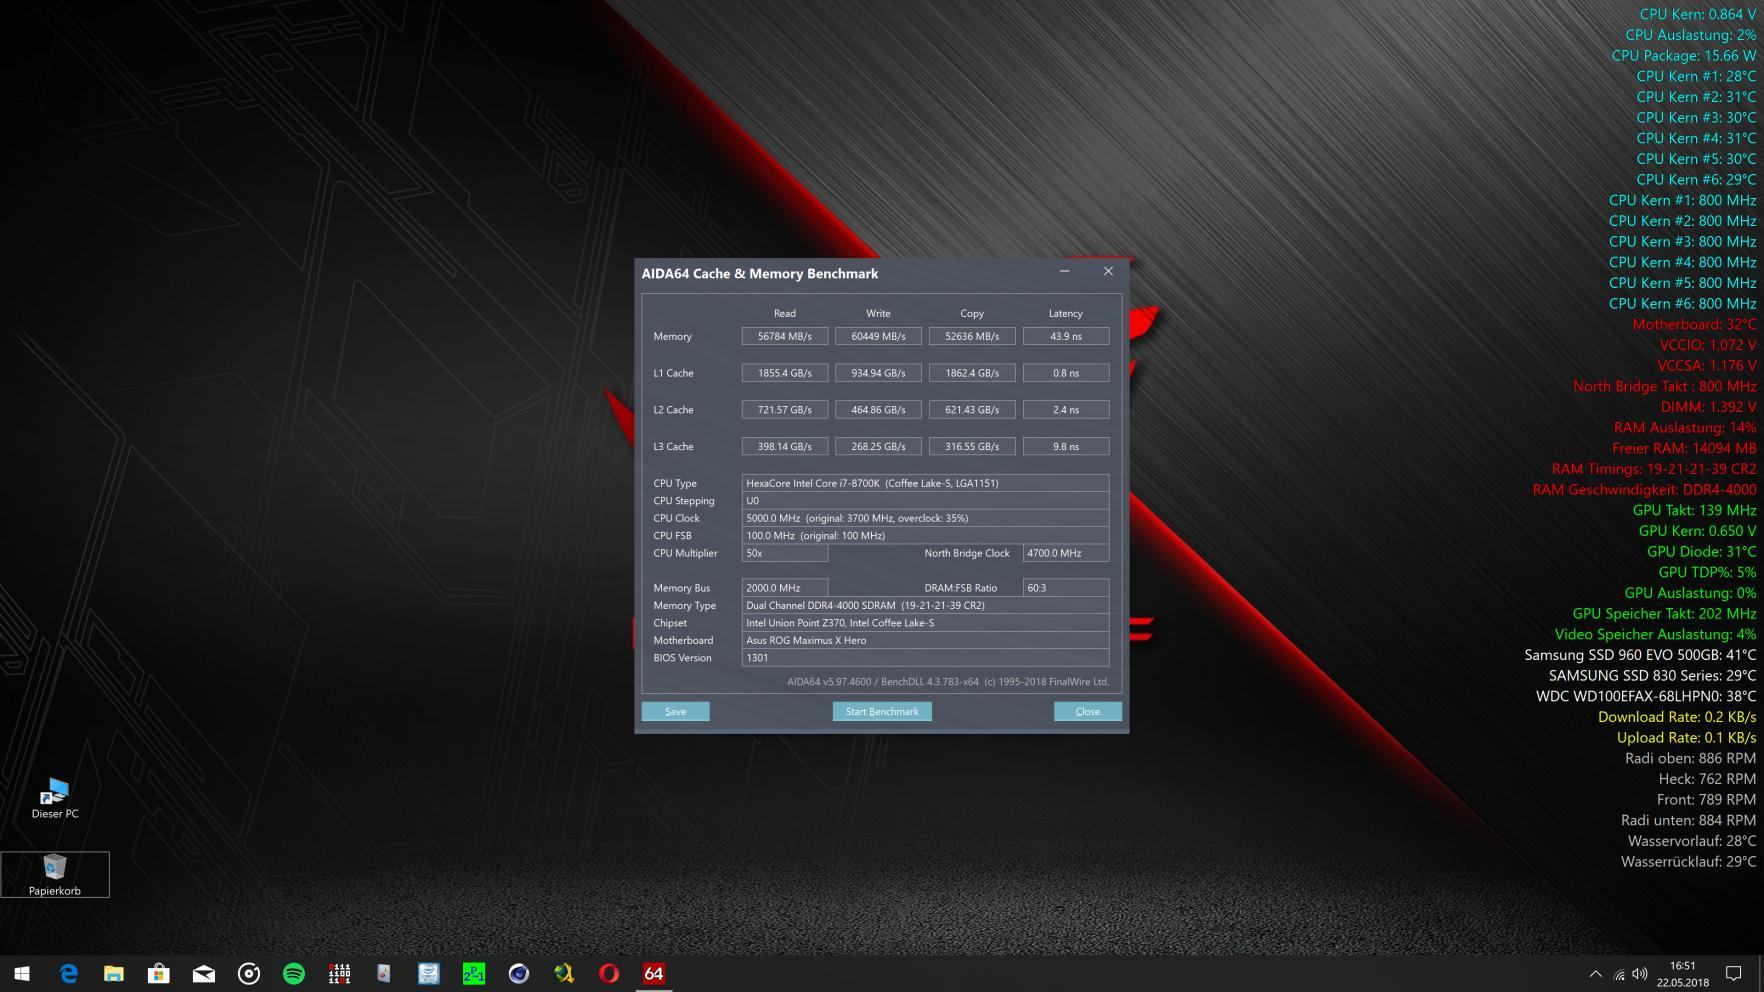Click the Memory Type DDR4-4000 field

[925, 605]
